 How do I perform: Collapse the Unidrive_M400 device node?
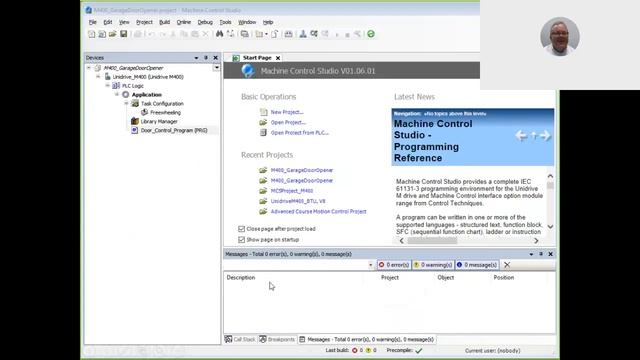pyautogui.click(x=98, y=77)
